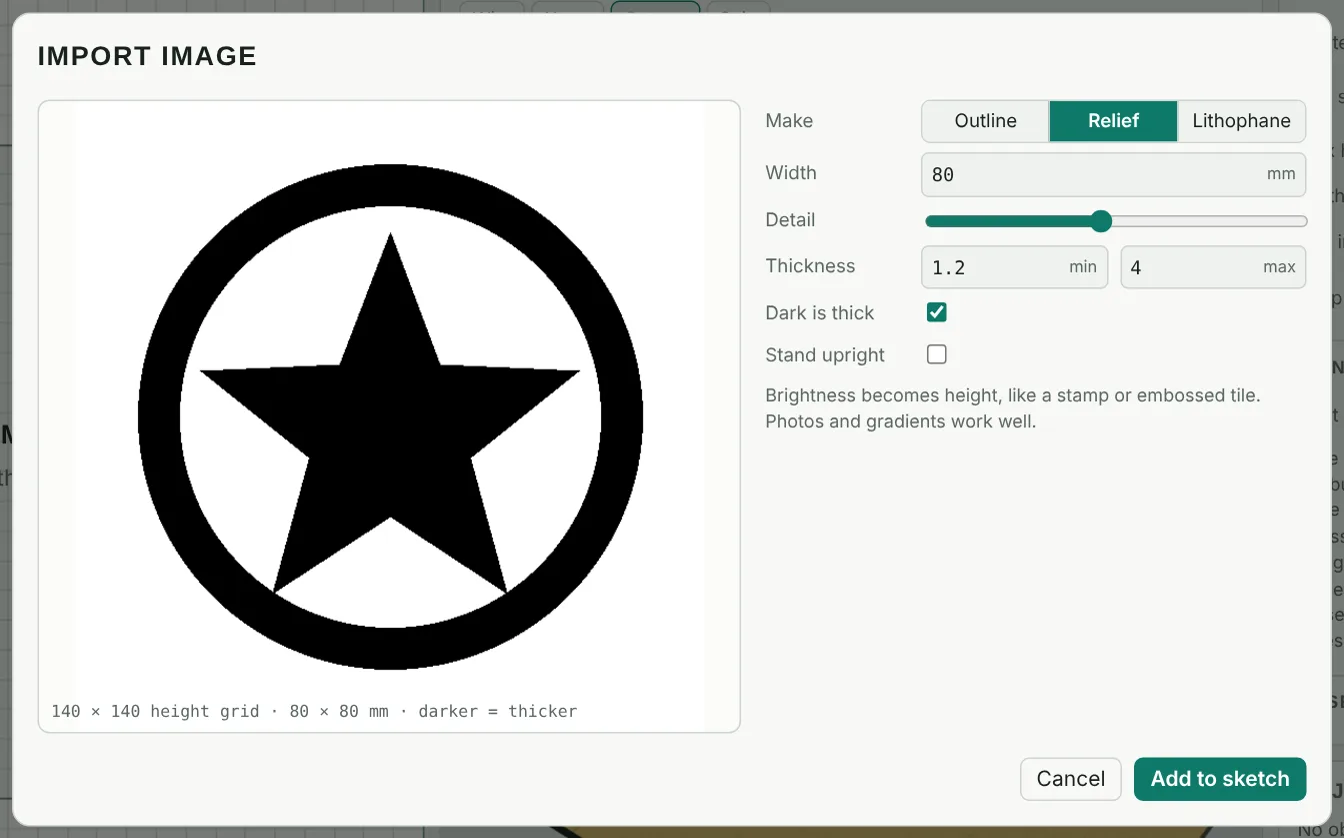Uncheck the Dark is thick checkbox
The image size is (1344, 838).
[x=937, y=312]
